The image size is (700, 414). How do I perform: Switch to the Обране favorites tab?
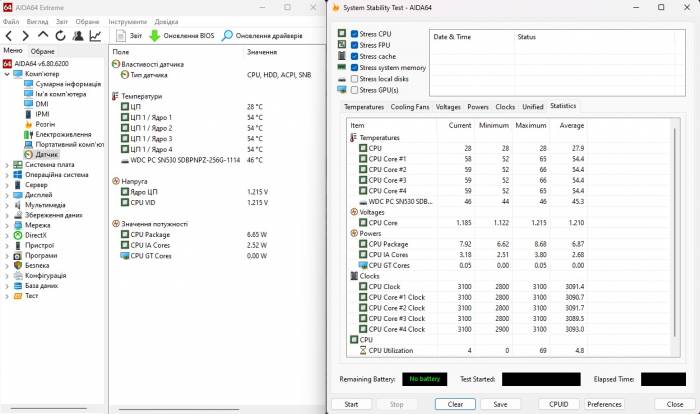42,51
